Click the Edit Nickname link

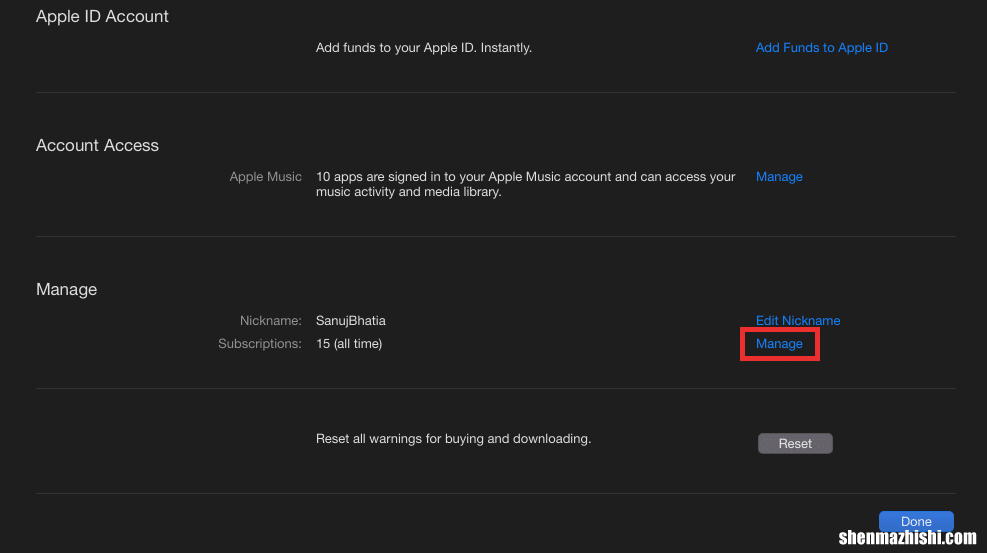pos(798,321)
